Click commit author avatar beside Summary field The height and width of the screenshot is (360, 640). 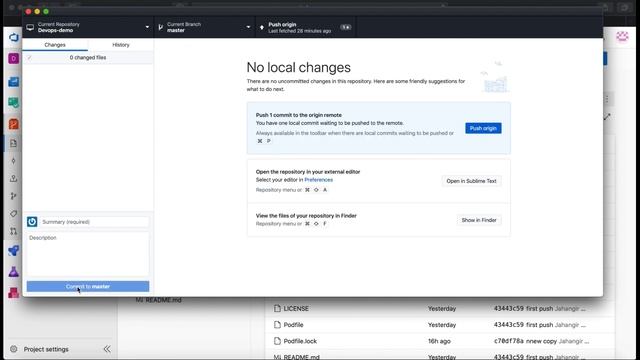pos(32,222)
